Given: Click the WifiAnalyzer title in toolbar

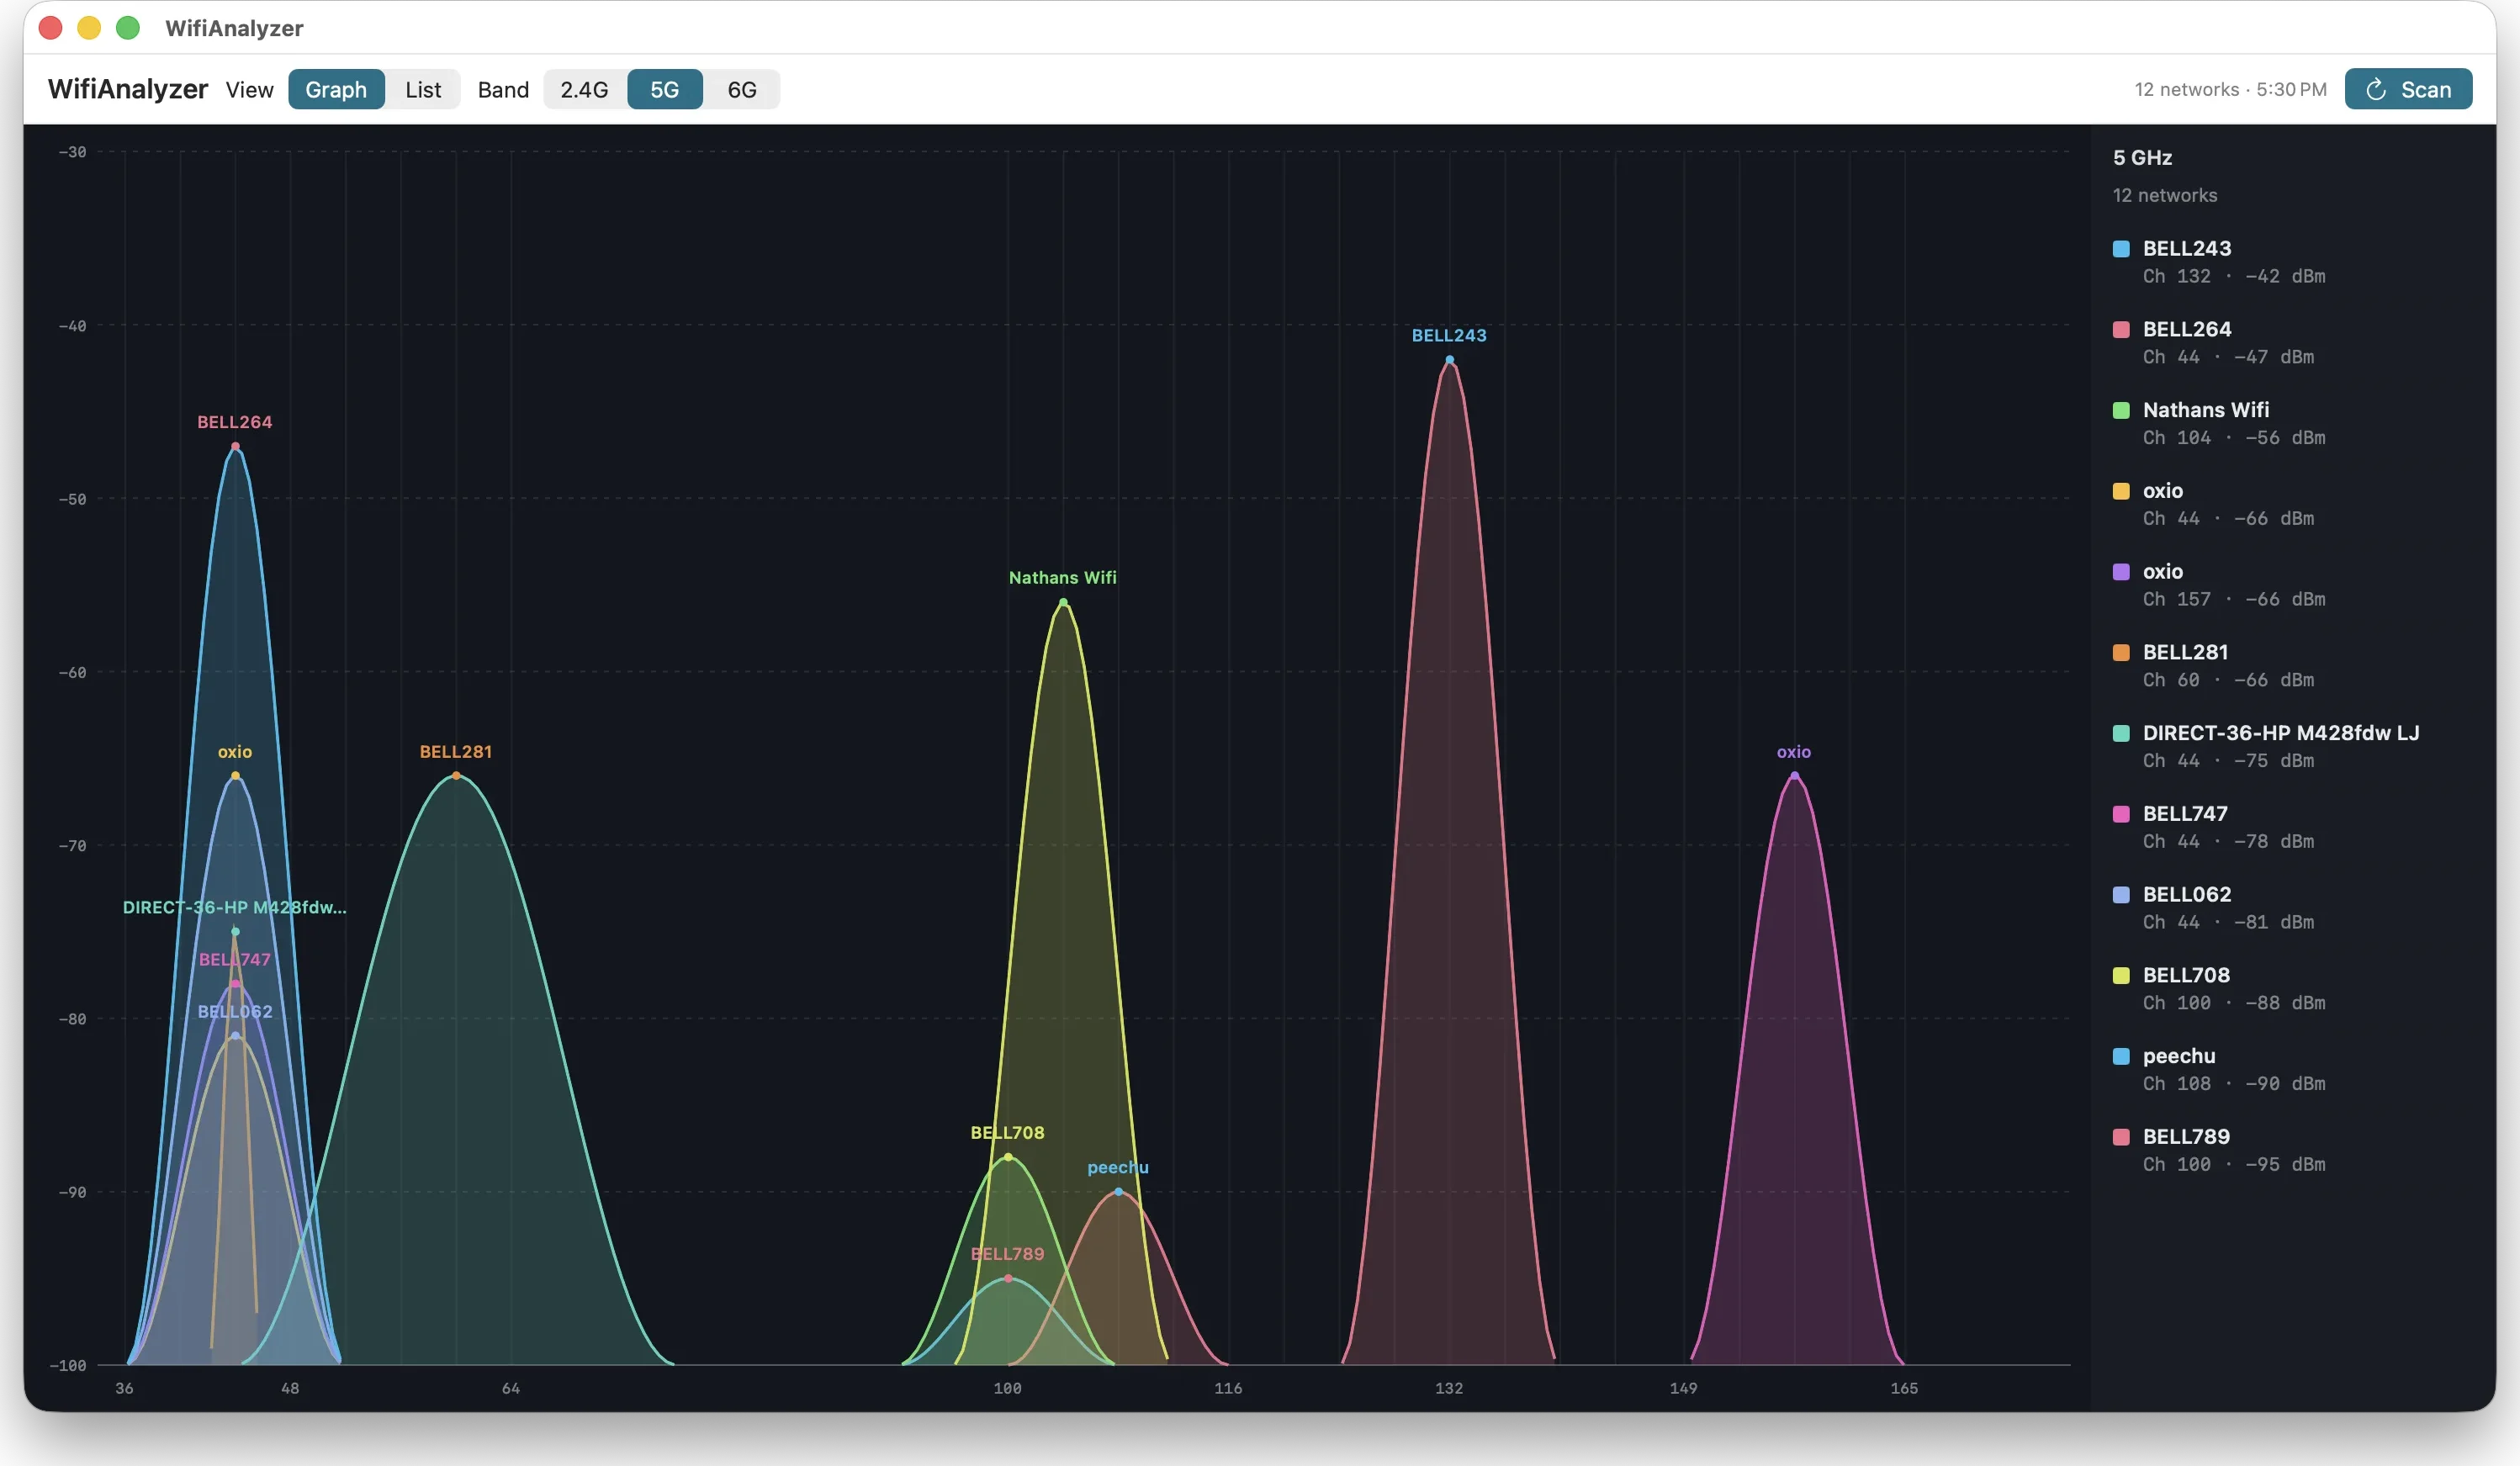Looking at the screenshot, I should (128, 89).
